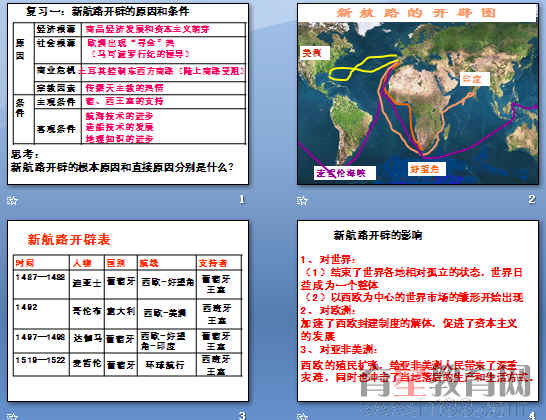This screenshot has height=420, width=546.
Task: Click the 麦哲伦 cell in the route table
Action: click(87, 364)
